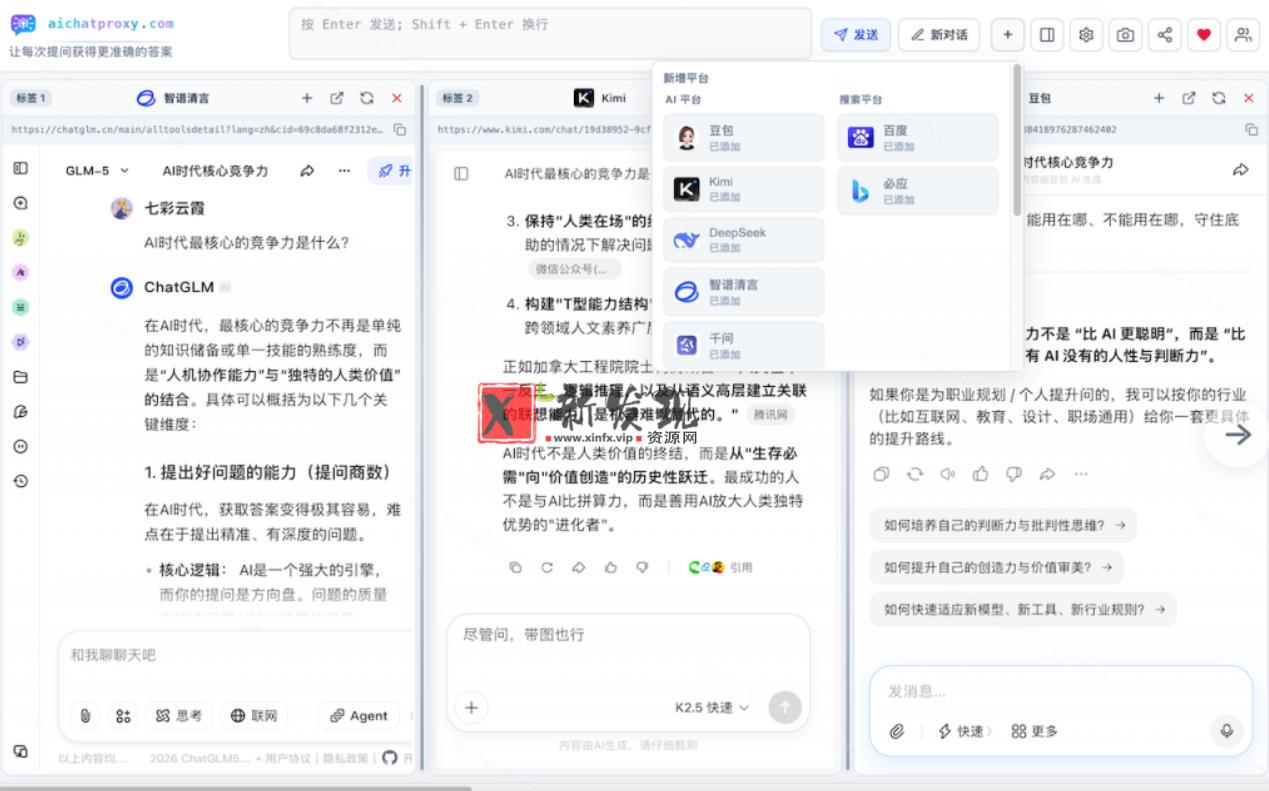This screenshot has height=791, width=1269.
Task: Click microphone icon in 豆包 message box
Action: 1227,731
